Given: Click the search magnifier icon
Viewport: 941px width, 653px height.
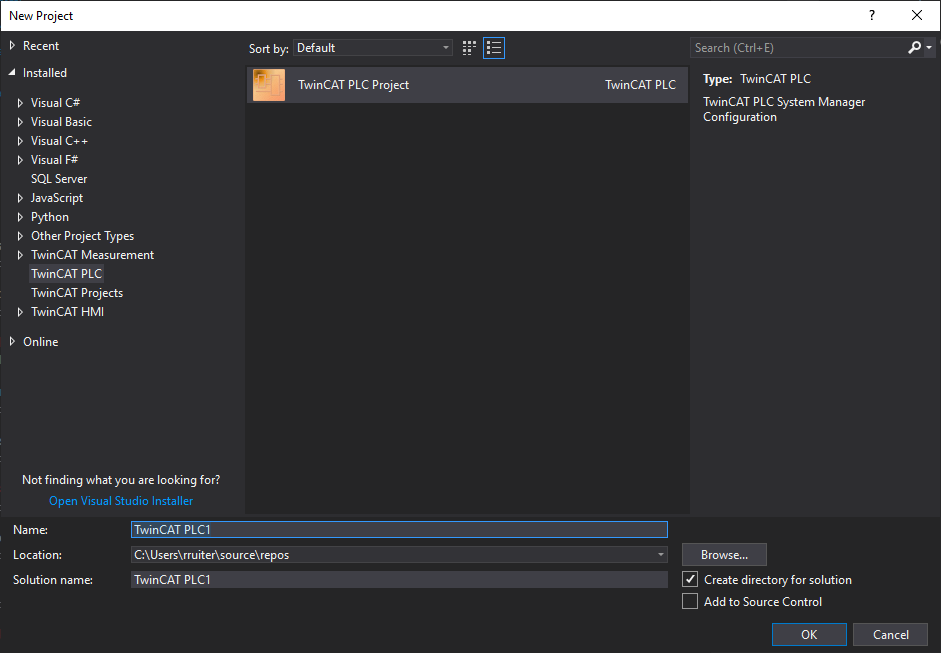Looking at the screenshot, I should coord(914,48).
